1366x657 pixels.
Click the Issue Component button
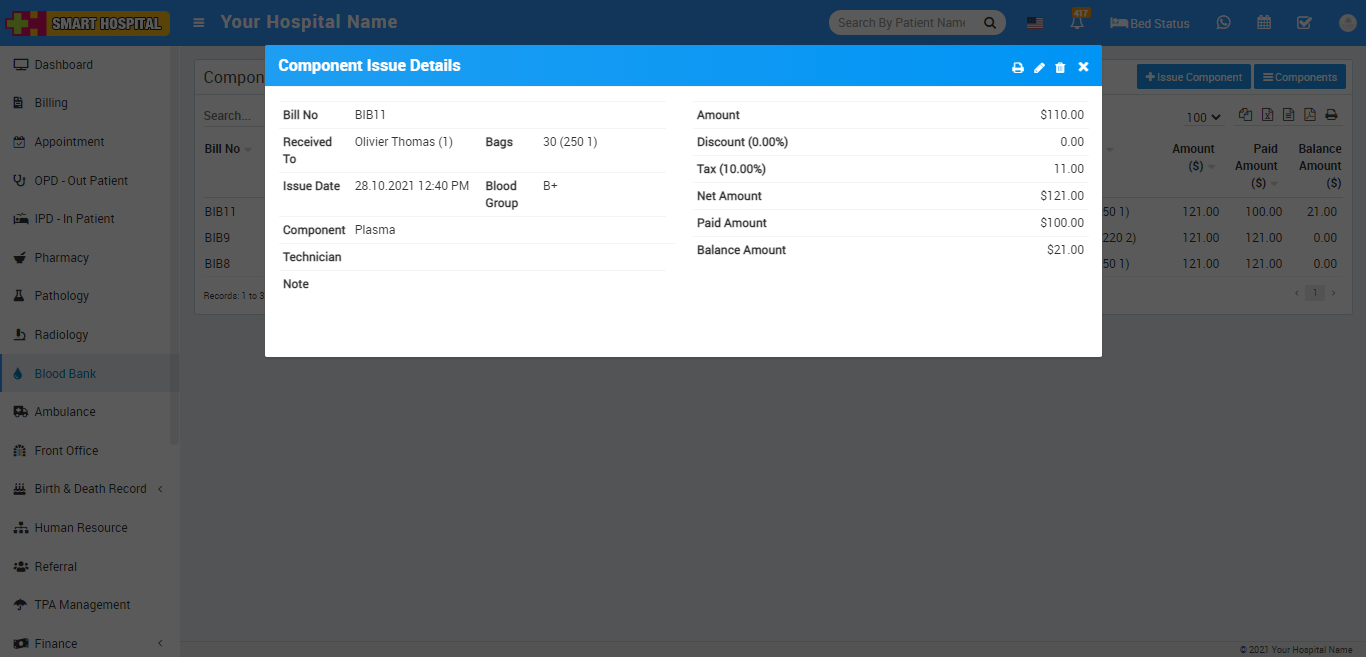[x=1193, y=77]
